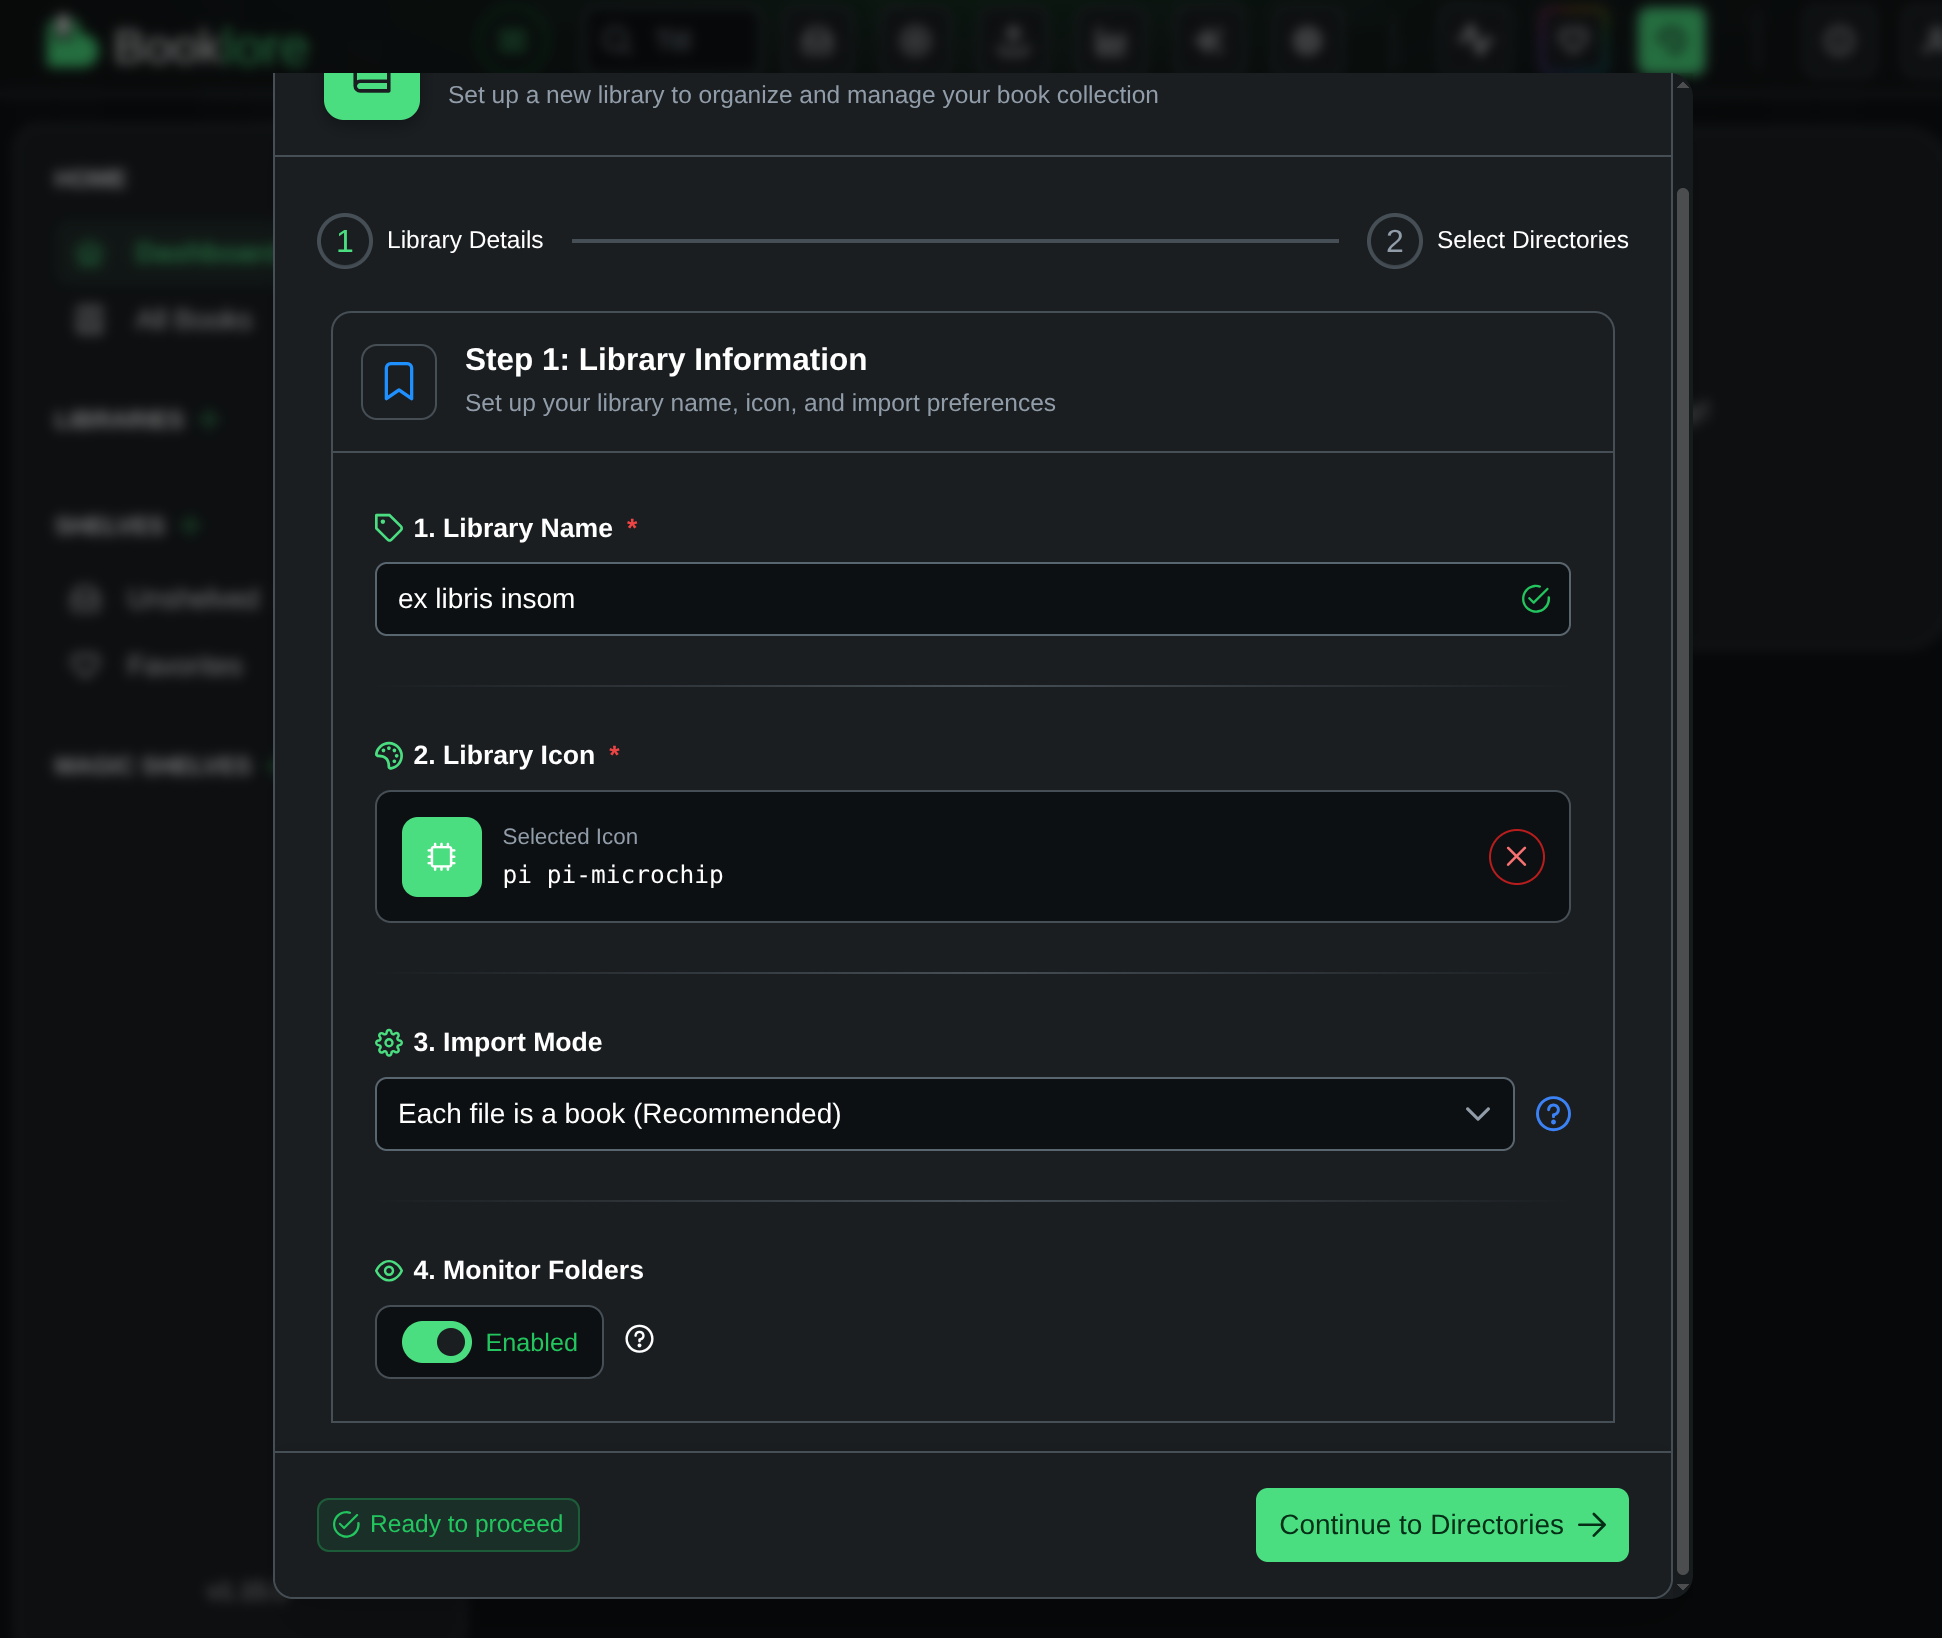1942x1638 pixels.
Task: Select the green microchip icon swatch
Action: tap(441, 857)
